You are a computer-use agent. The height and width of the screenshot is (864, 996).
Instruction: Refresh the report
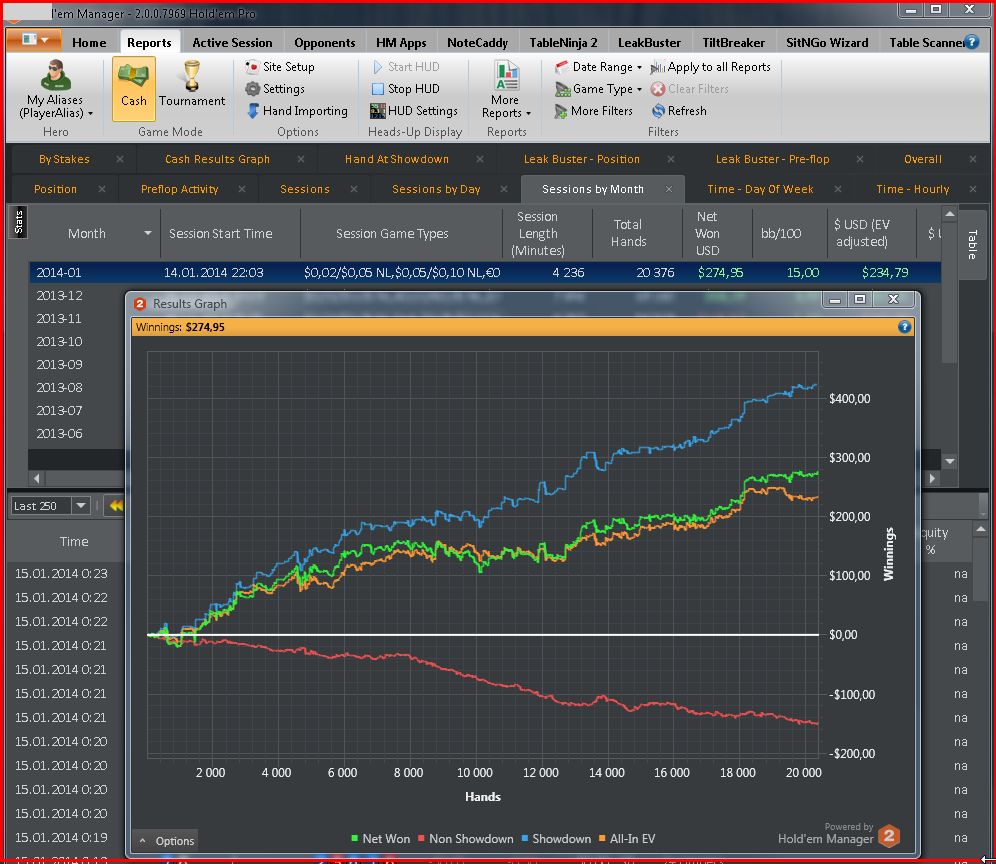pyautogui.click(x=678, y=111)
